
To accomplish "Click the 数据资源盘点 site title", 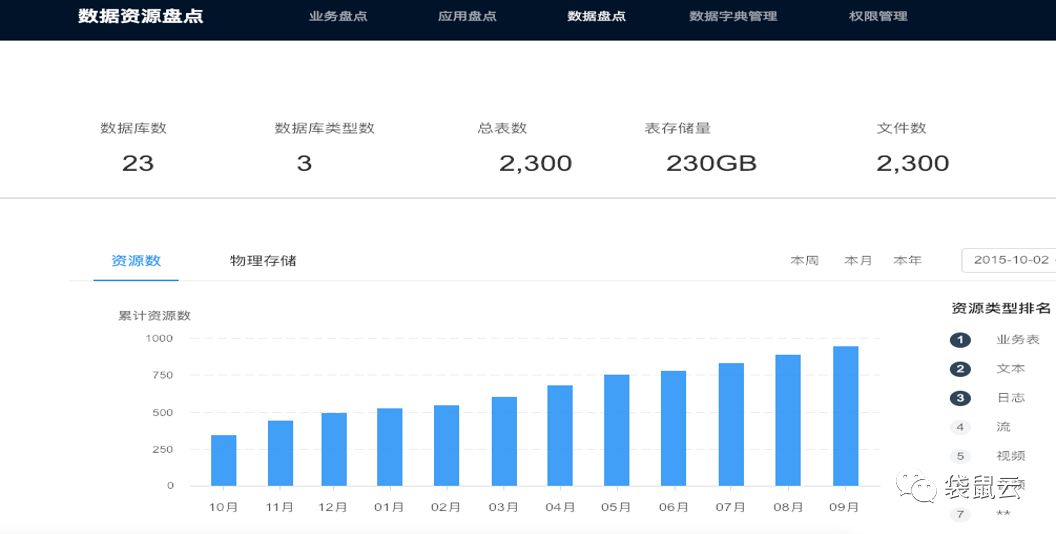I will click(141, 16).
